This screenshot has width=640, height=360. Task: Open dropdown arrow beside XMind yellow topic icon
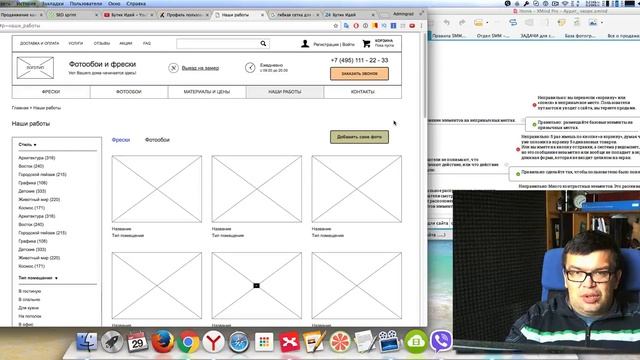point(487,23)
